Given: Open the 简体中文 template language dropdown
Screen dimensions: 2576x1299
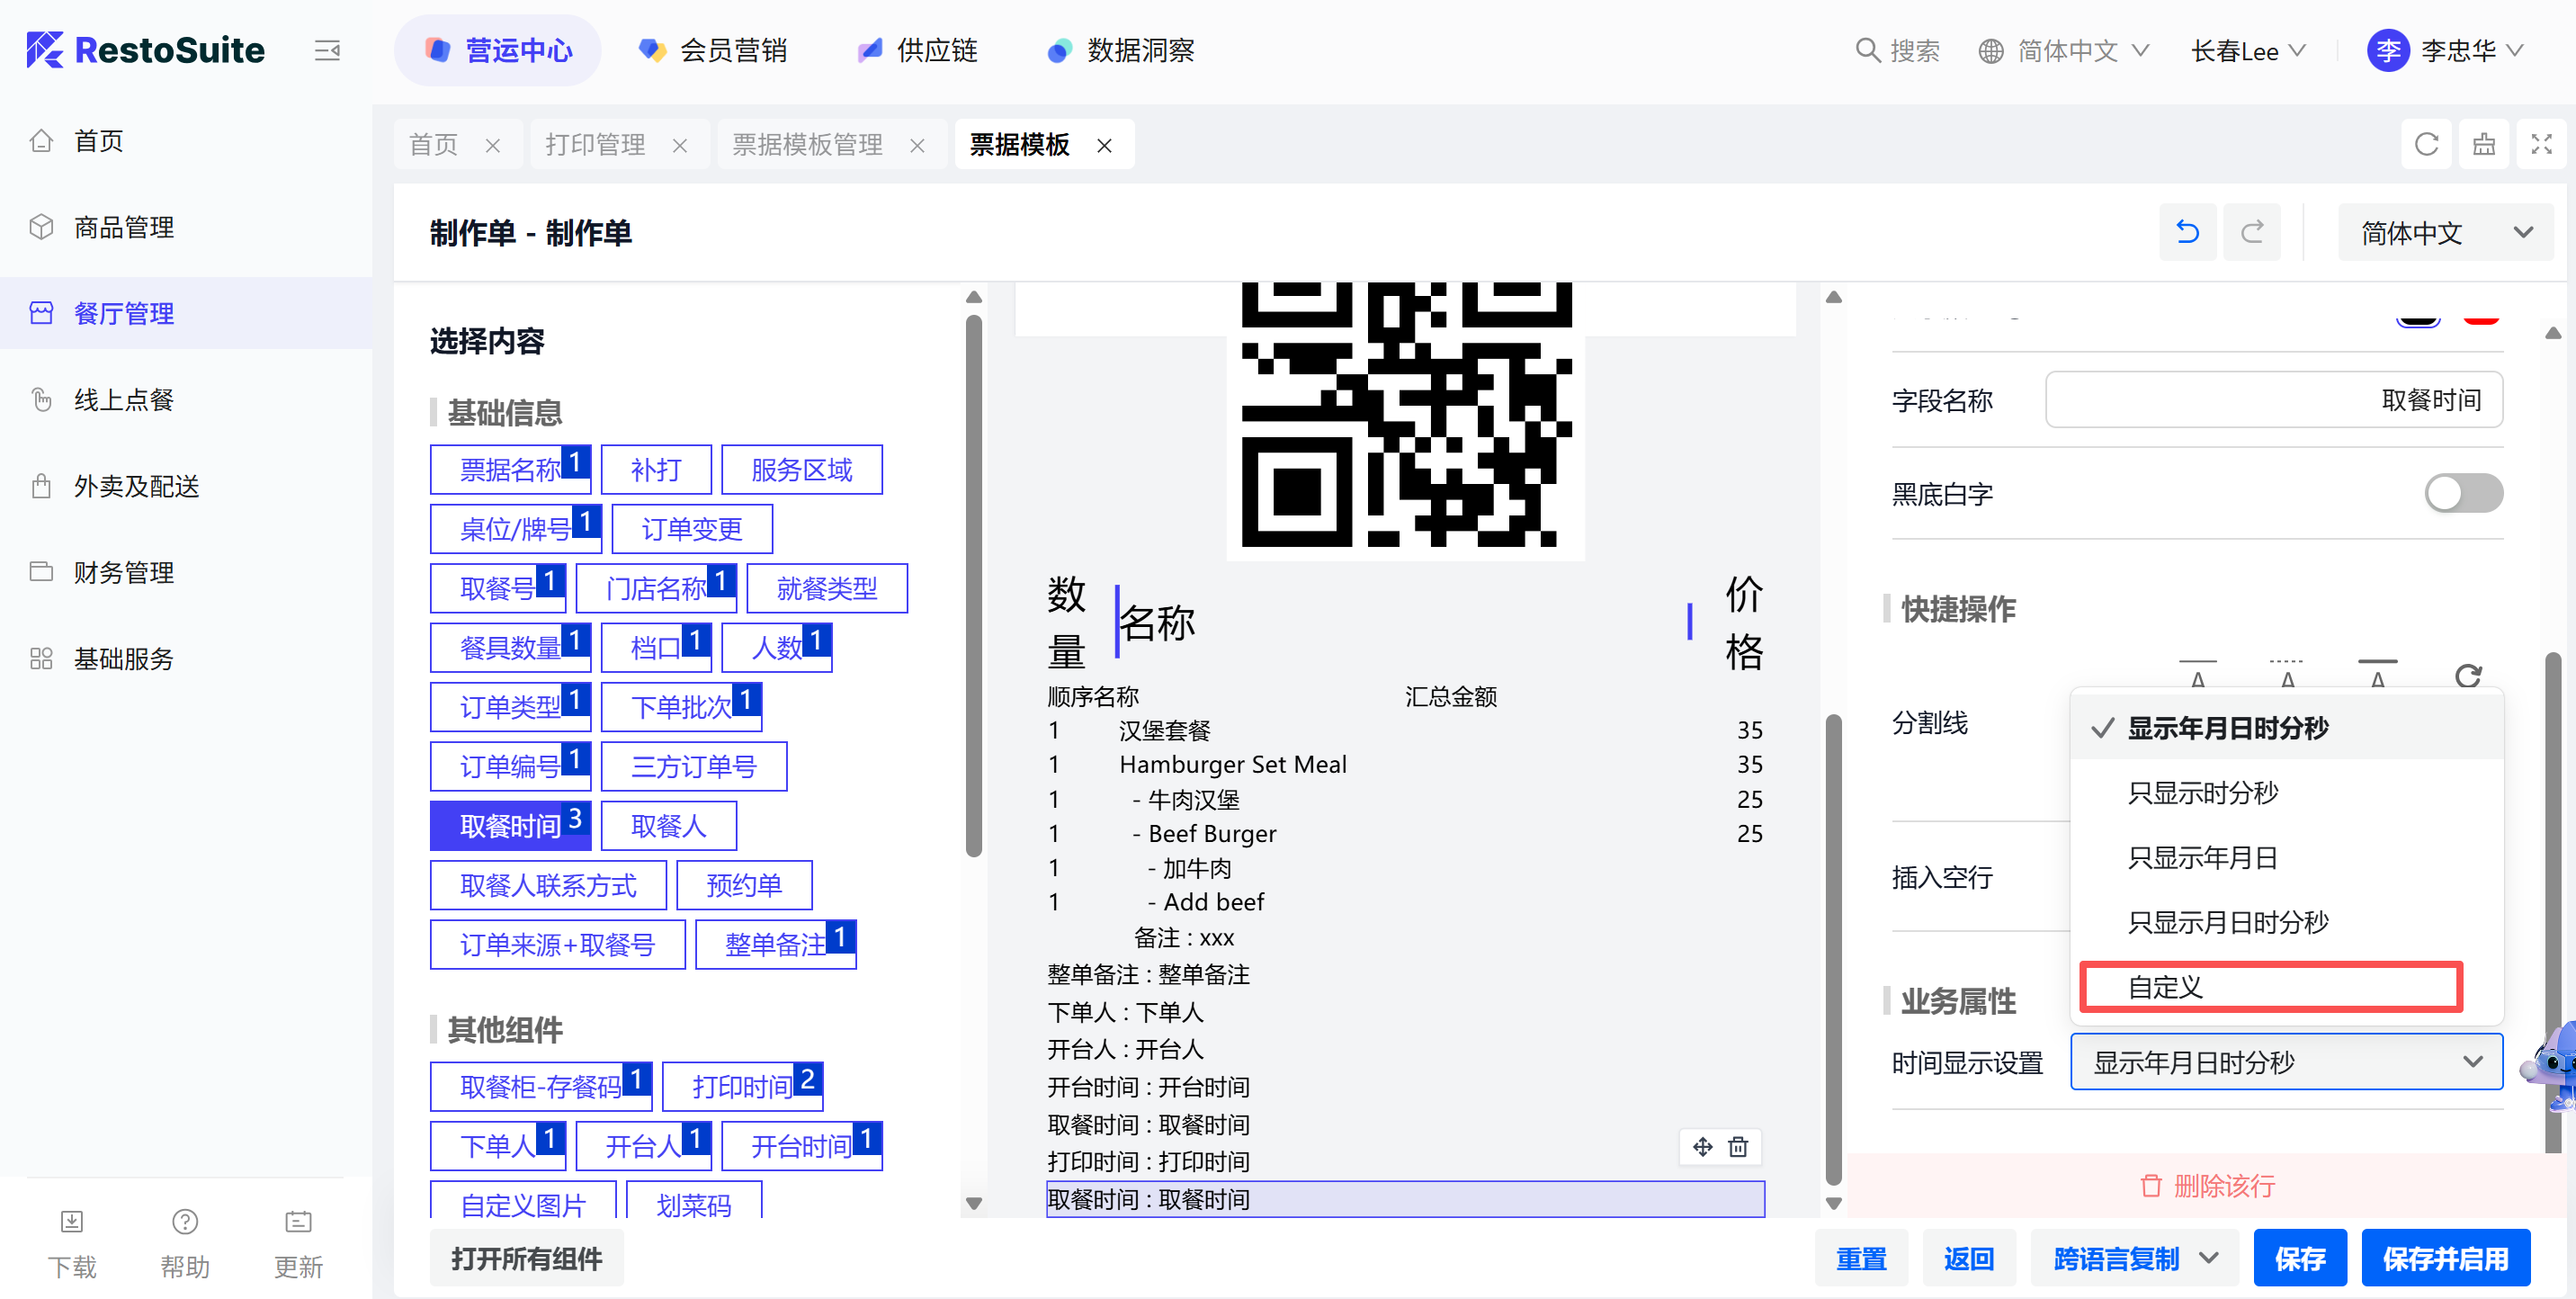Looking at the screenshot, I should (x=2444, y=233).
